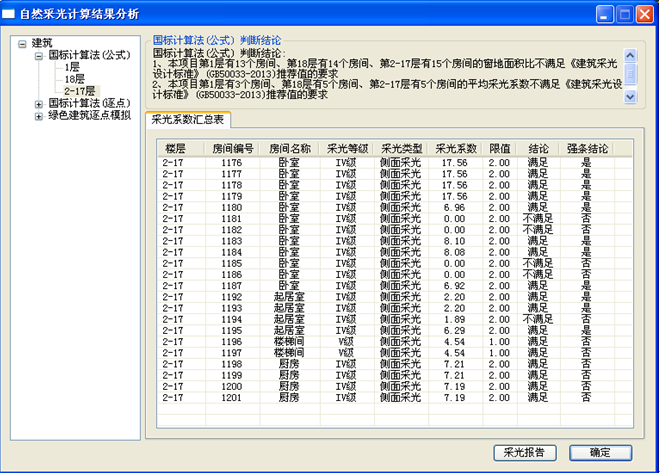Viewport: 660px width, 473px height.
Task: Select the 18层 tree item
Action: [75, 79]
